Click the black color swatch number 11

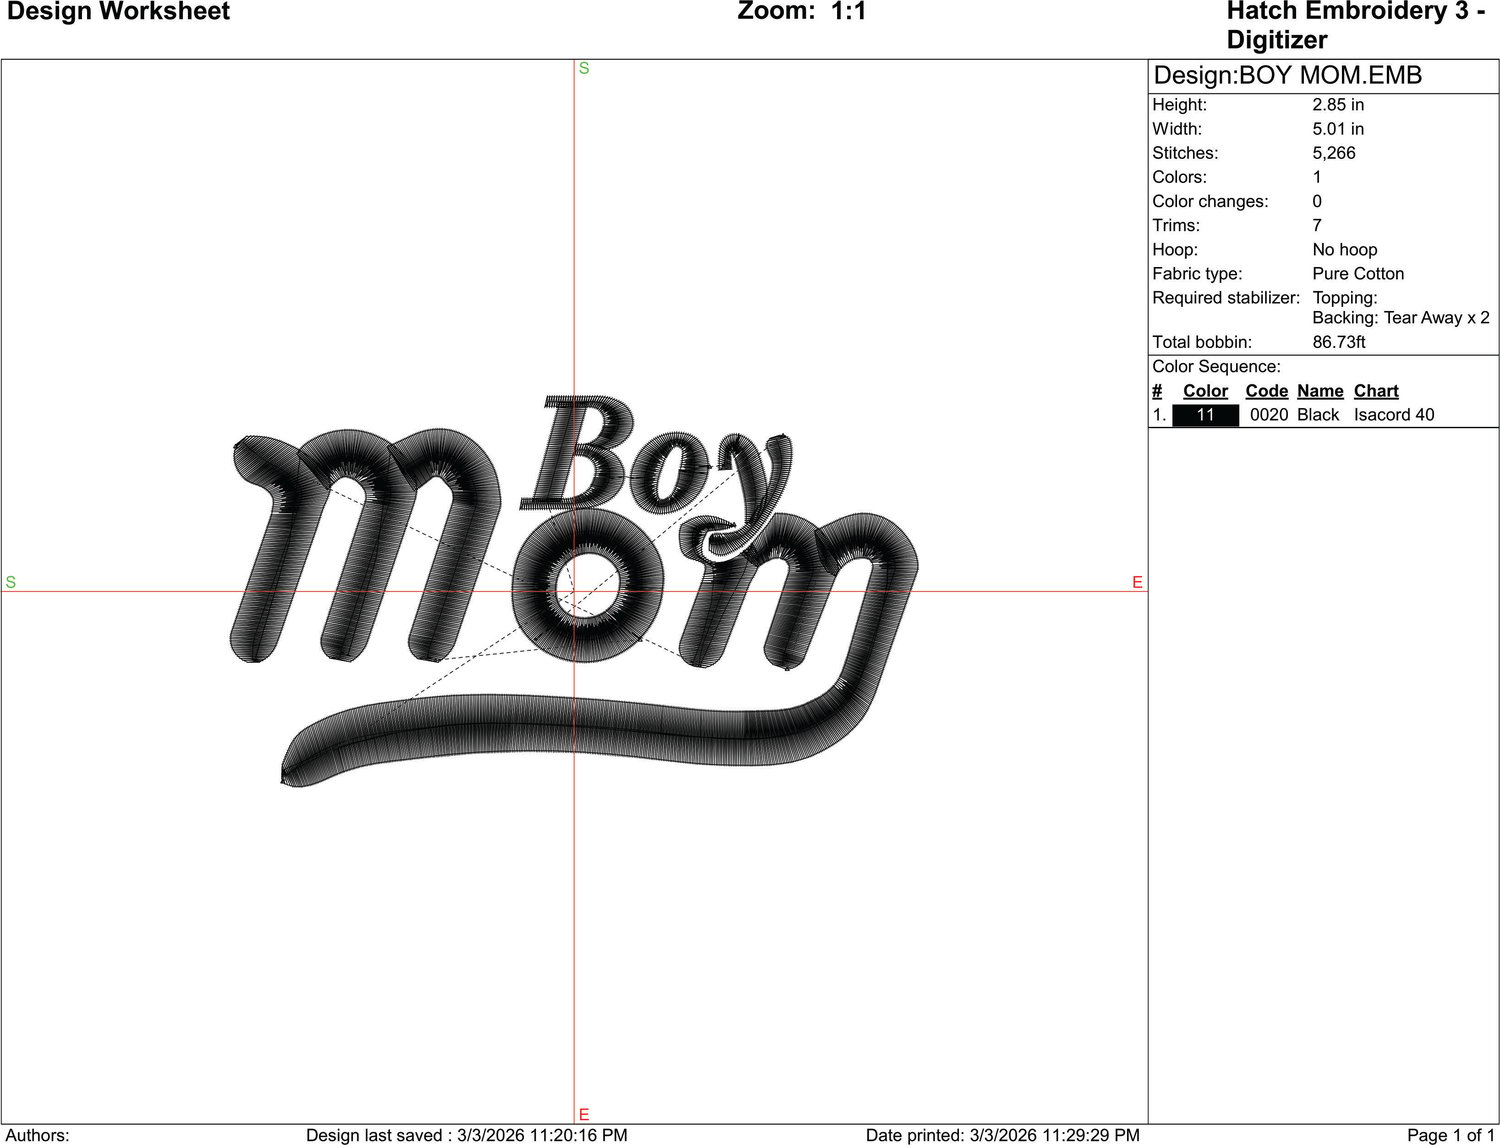pos(1205,415)
